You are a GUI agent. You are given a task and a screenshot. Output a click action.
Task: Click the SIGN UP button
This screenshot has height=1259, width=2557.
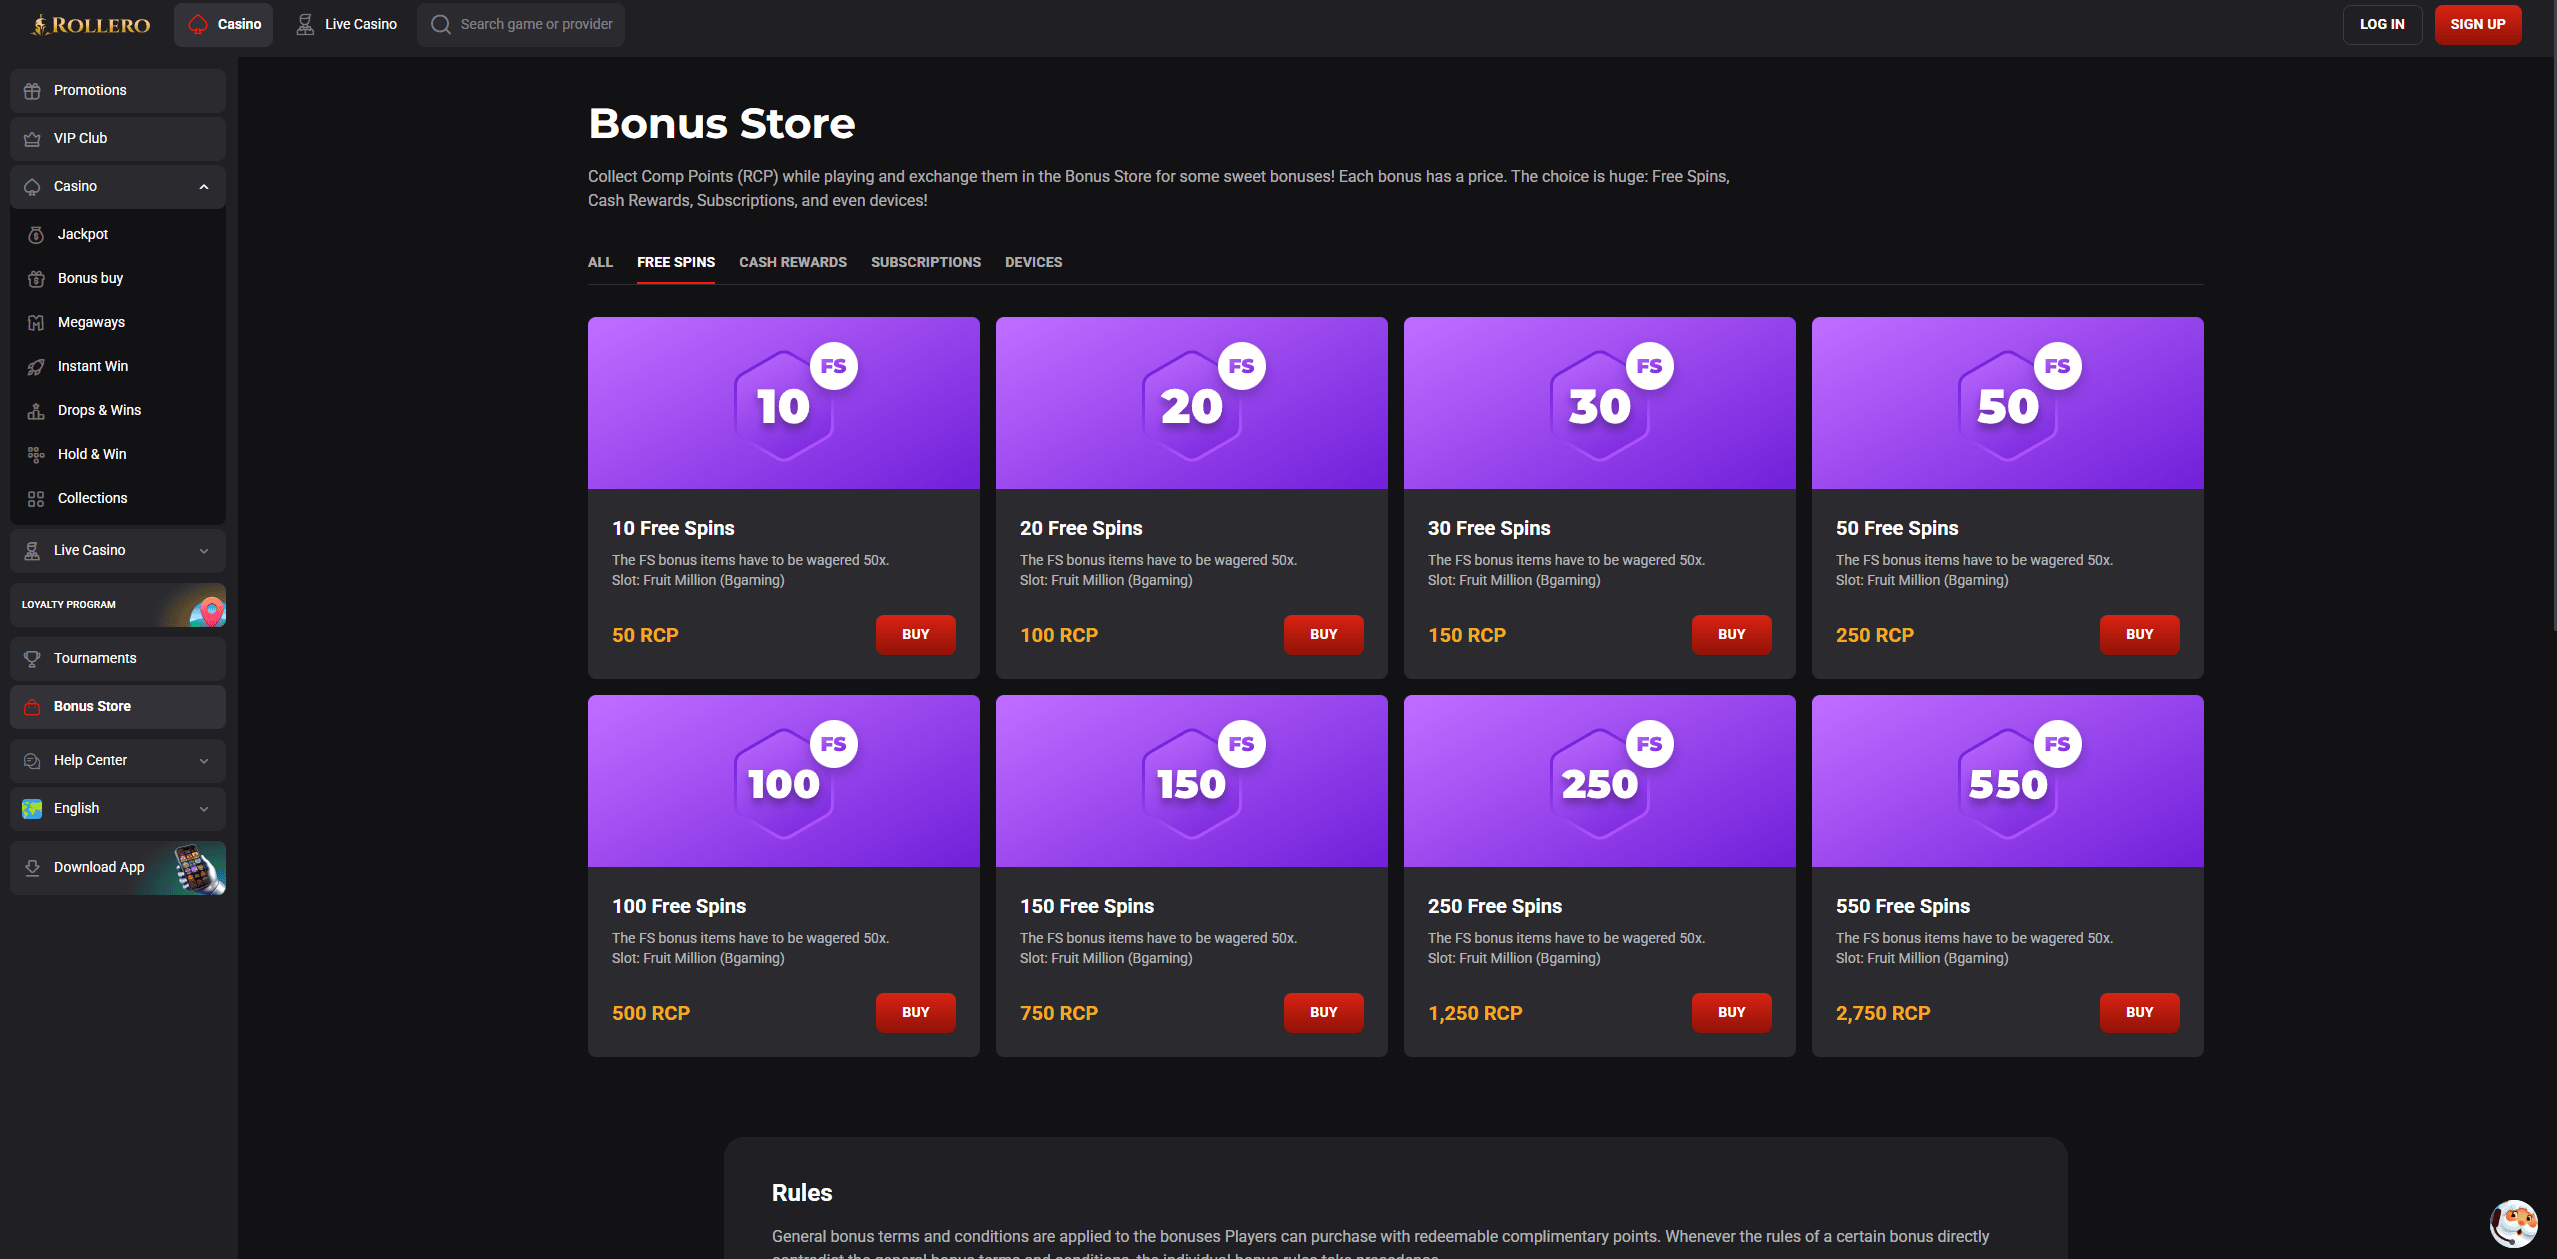click(x=2477, y=24)
